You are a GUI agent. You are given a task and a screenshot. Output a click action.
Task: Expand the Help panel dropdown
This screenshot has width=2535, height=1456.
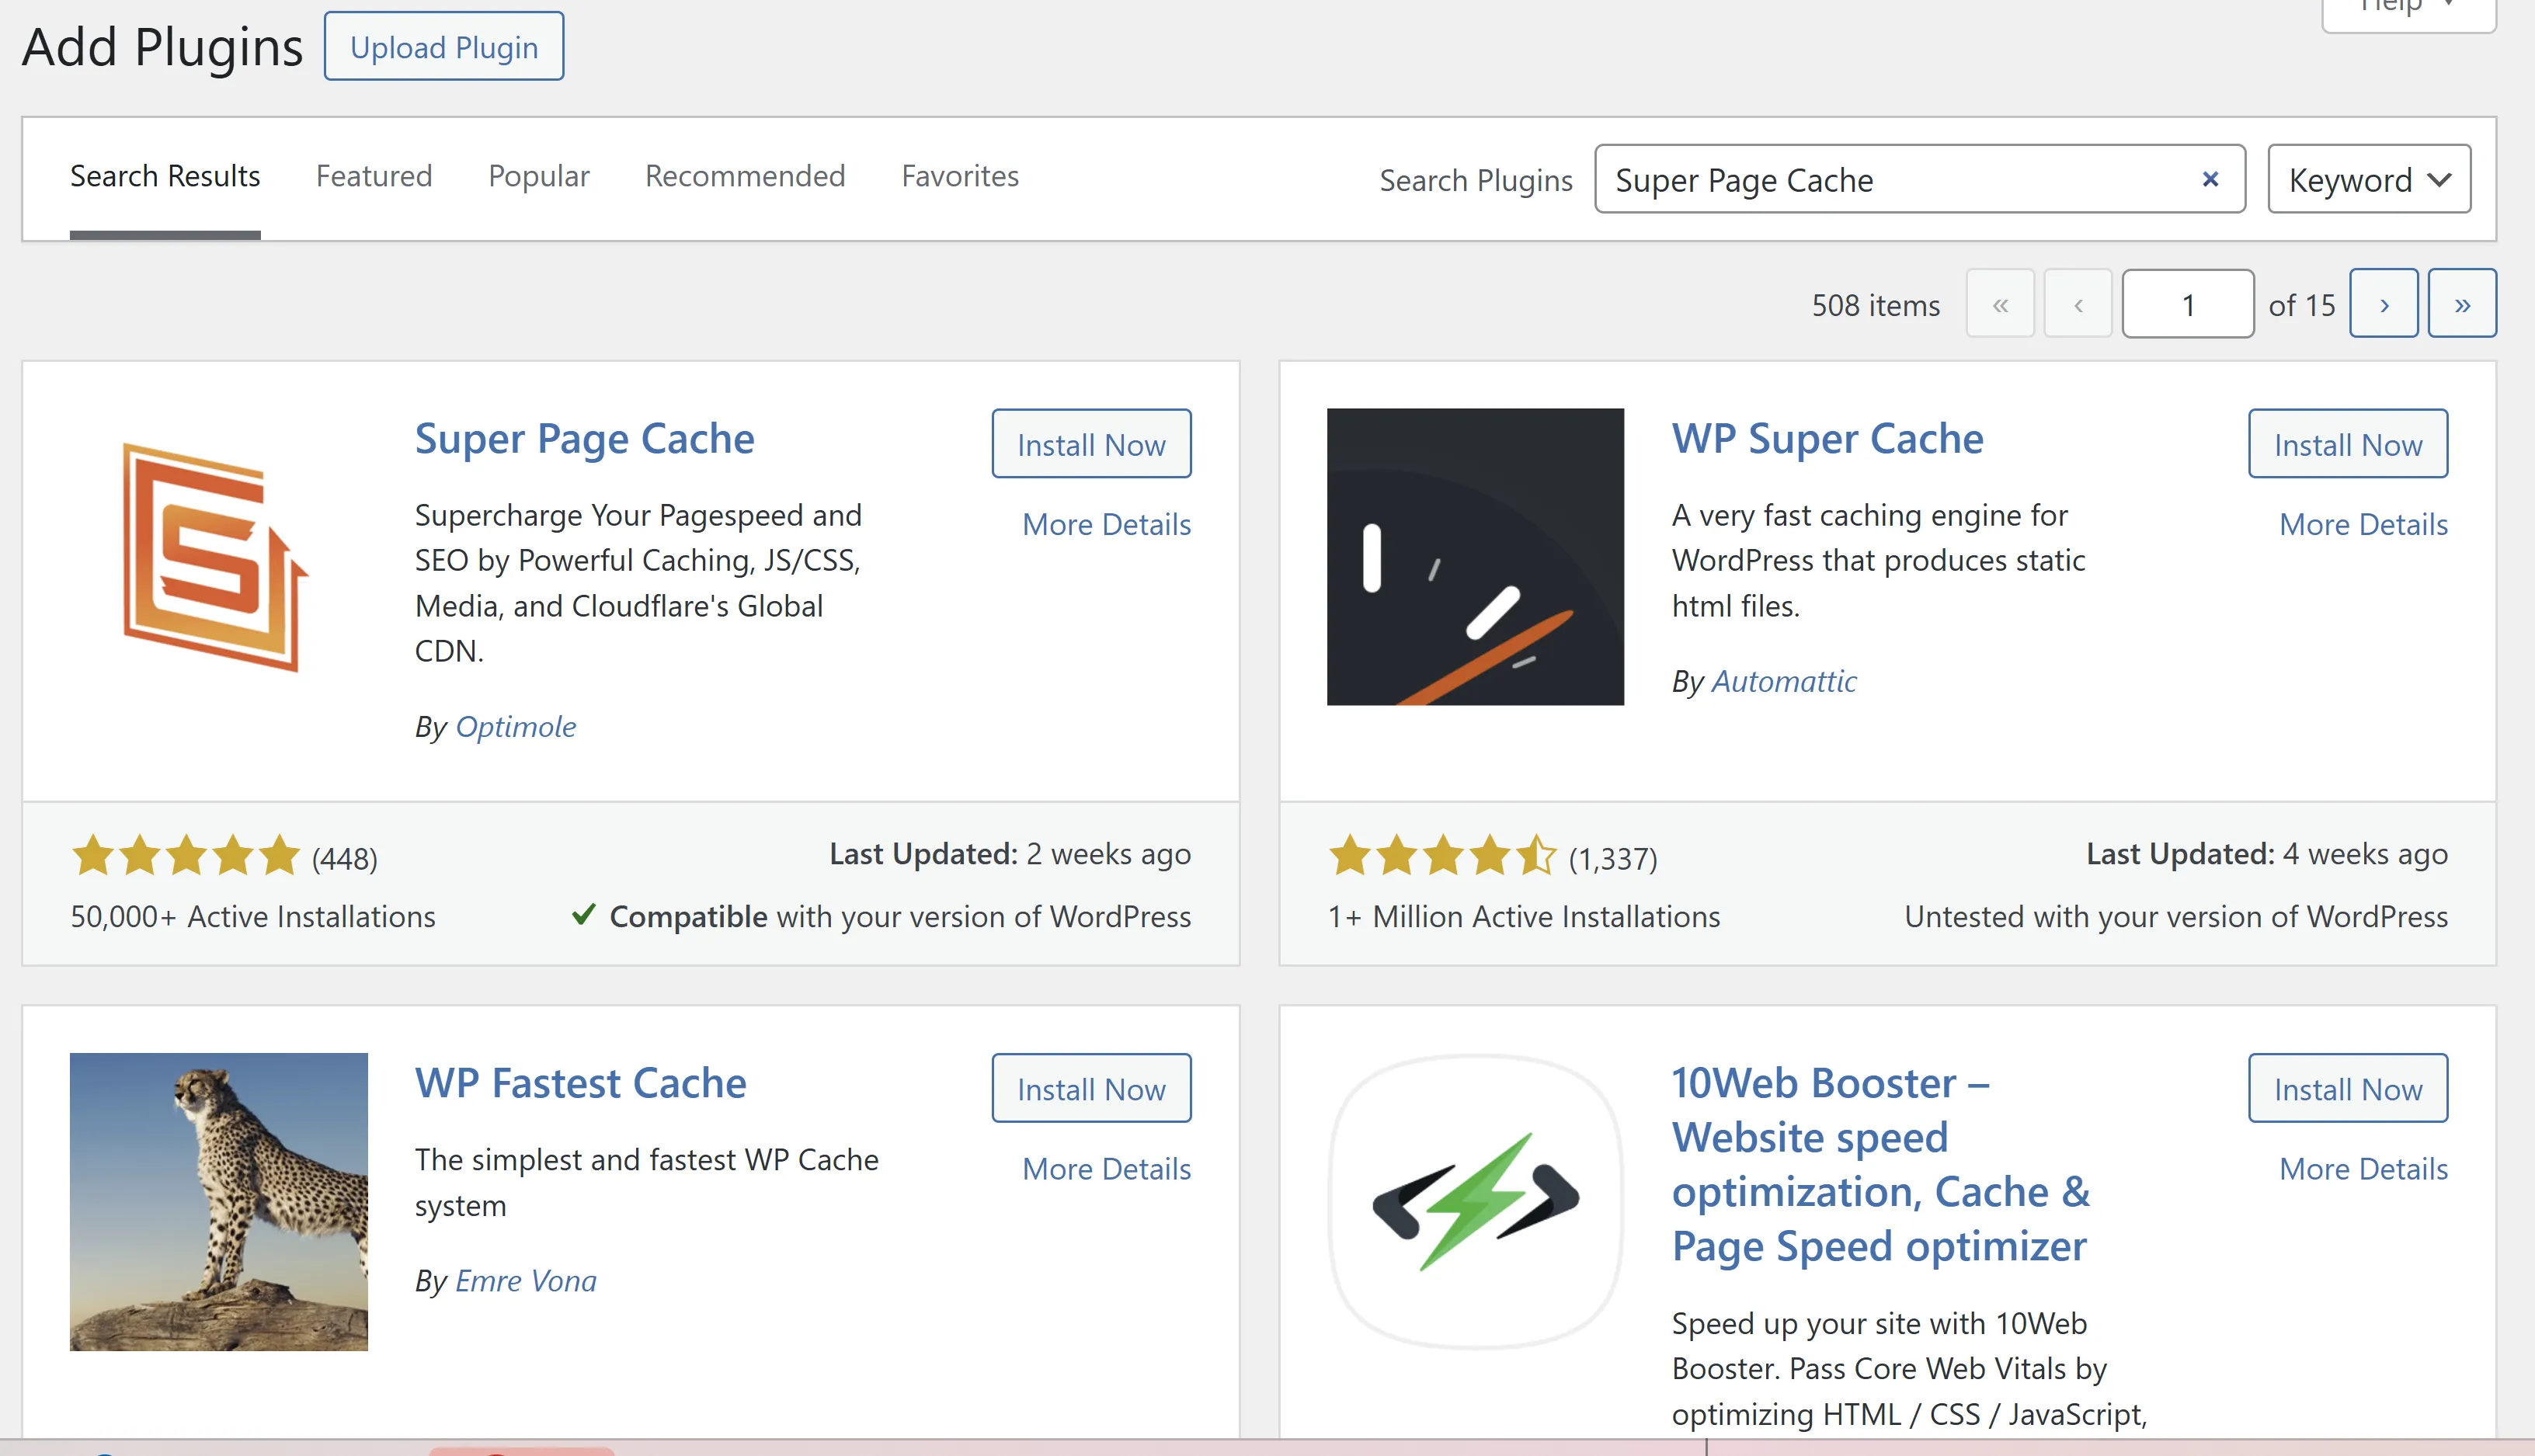(x=2408, y=10)
